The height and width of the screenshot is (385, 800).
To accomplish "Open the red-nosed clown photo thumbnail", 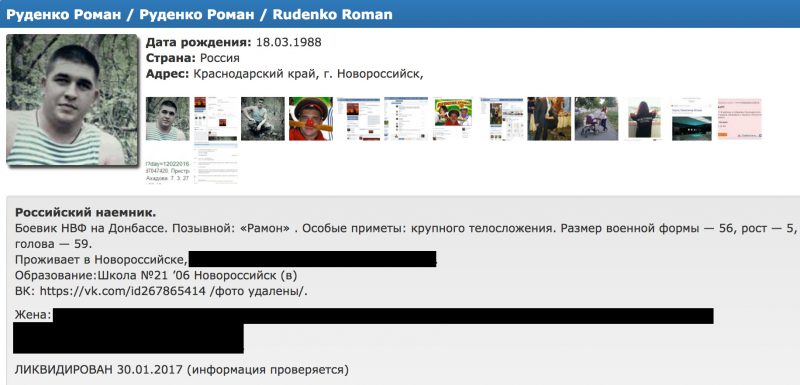I will click(311, 119).
